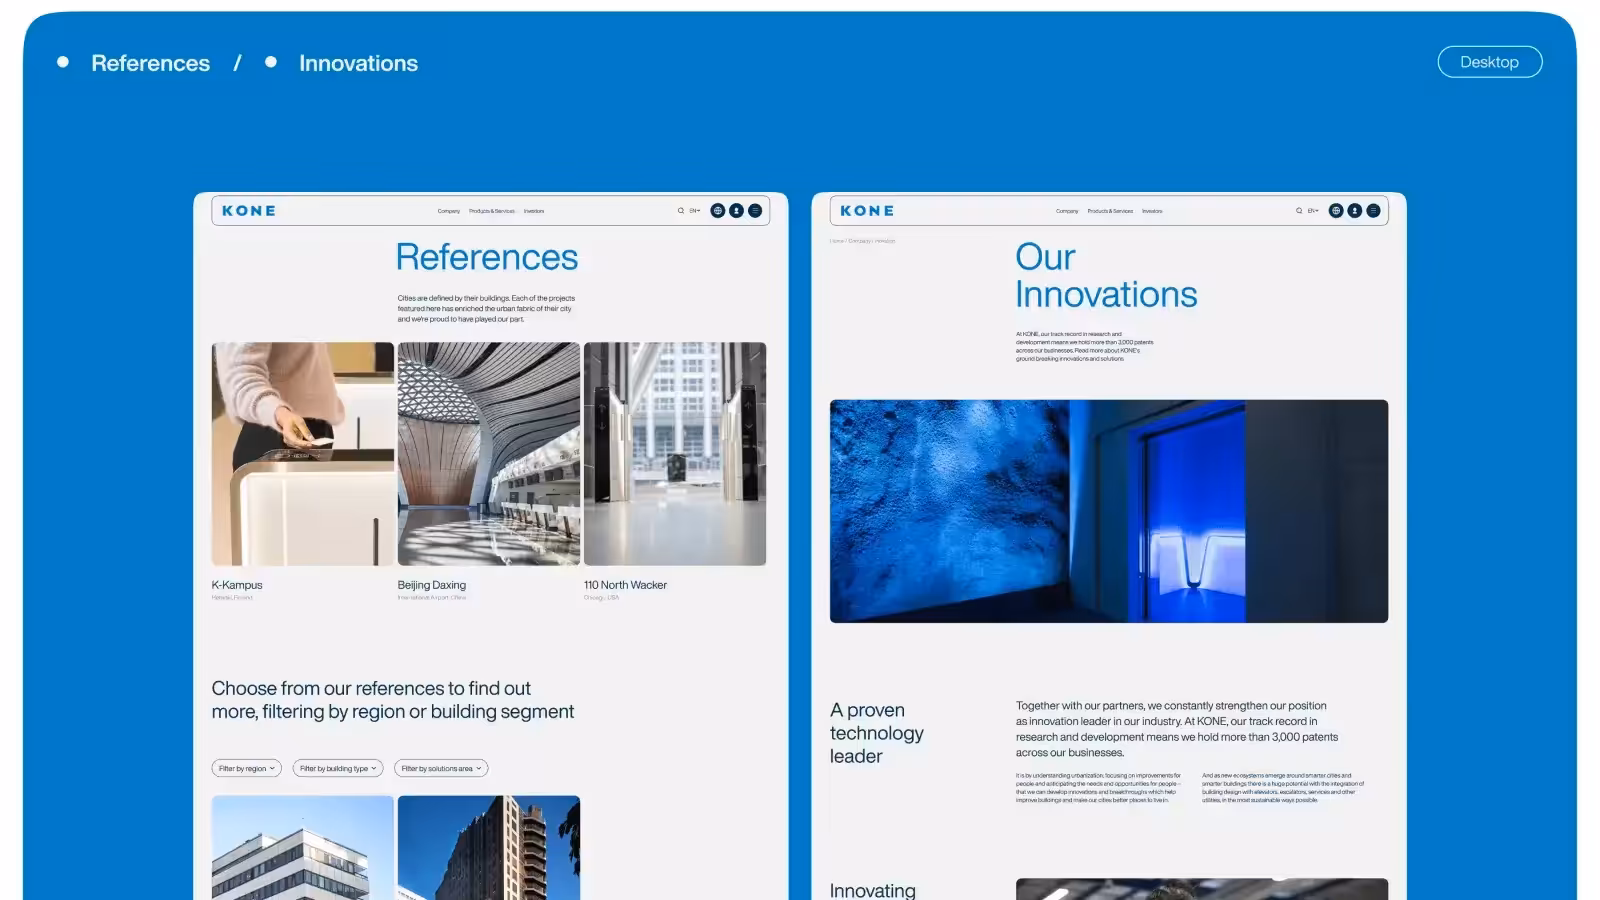
Task: Open hamburger menu icon on Innovations page
Action: tap(1373, 211)
